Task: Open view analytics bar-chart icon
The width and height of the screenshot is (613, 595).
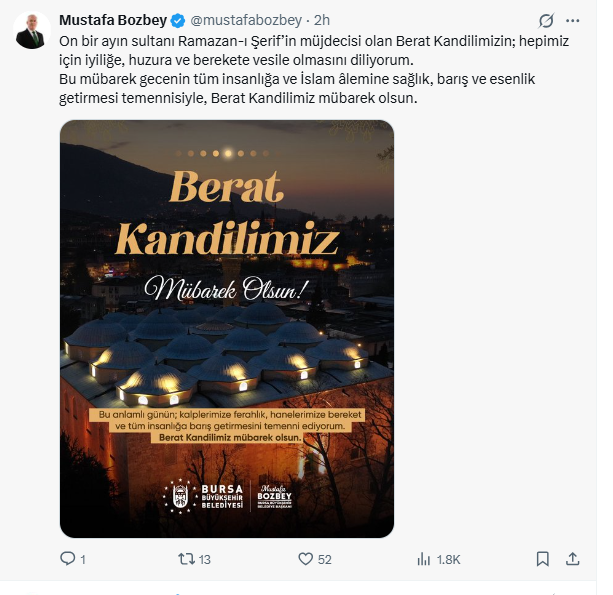Action: (x=424, y=559)
